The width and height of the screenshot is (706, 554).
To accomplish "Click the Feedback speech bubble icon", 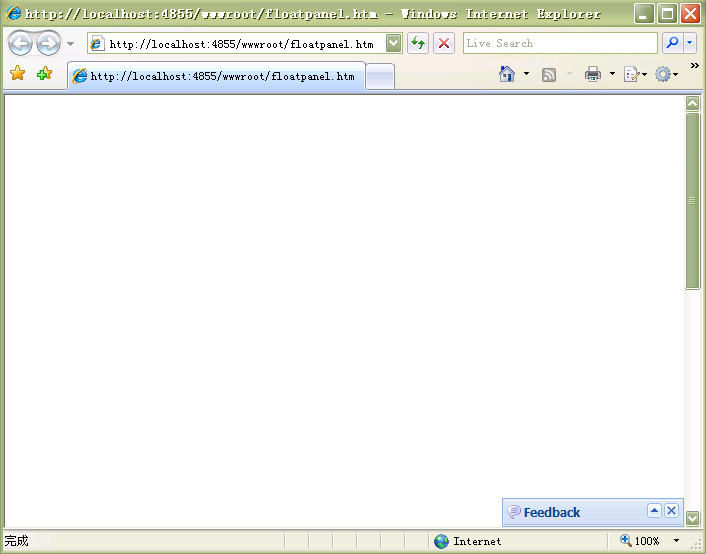I will [514, 512].
